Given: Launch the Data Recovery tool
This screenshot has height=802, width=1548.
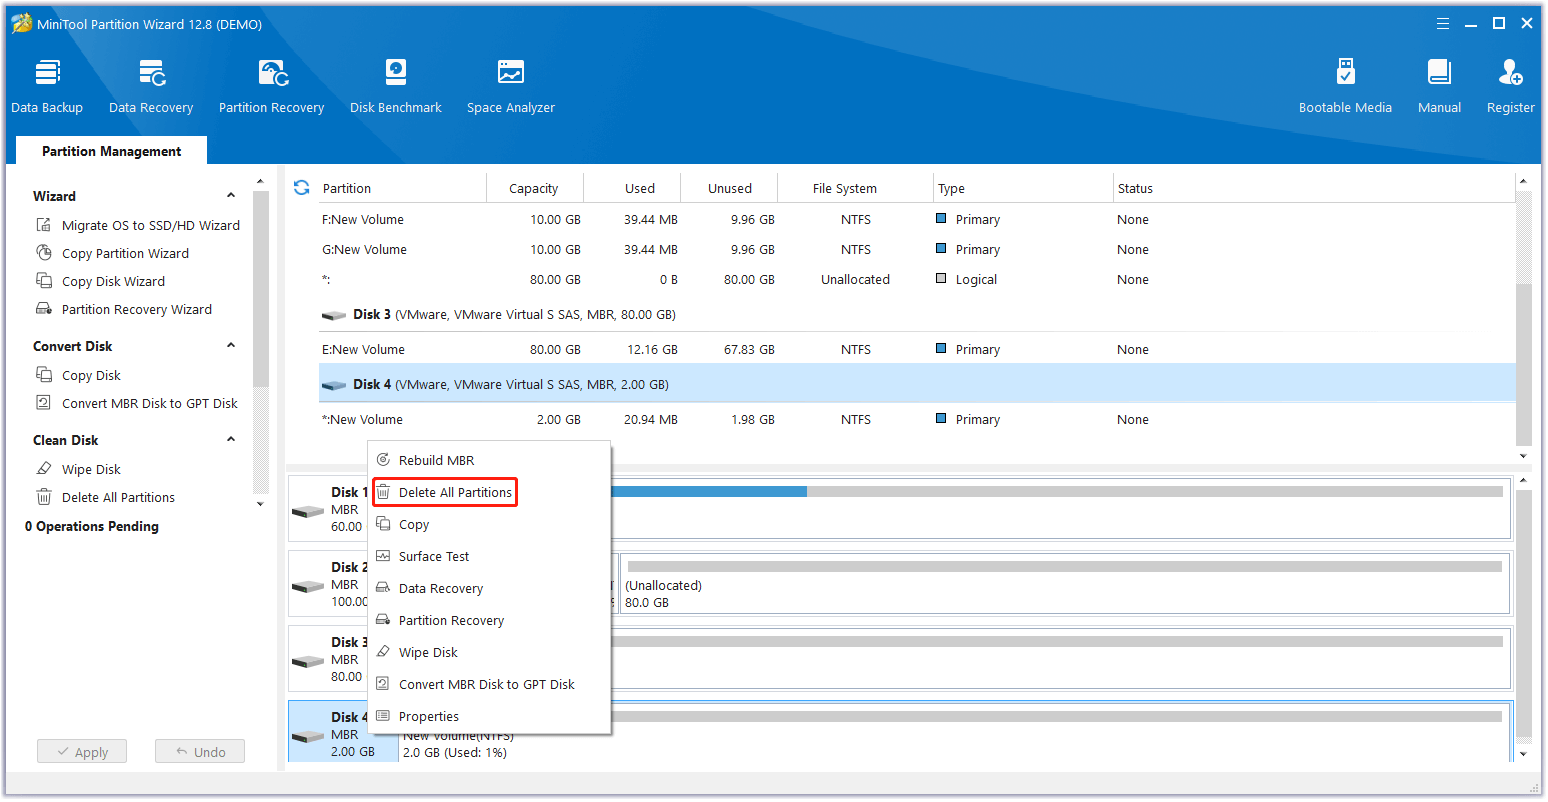Looking at the screenshot, I should pos(151,86).
